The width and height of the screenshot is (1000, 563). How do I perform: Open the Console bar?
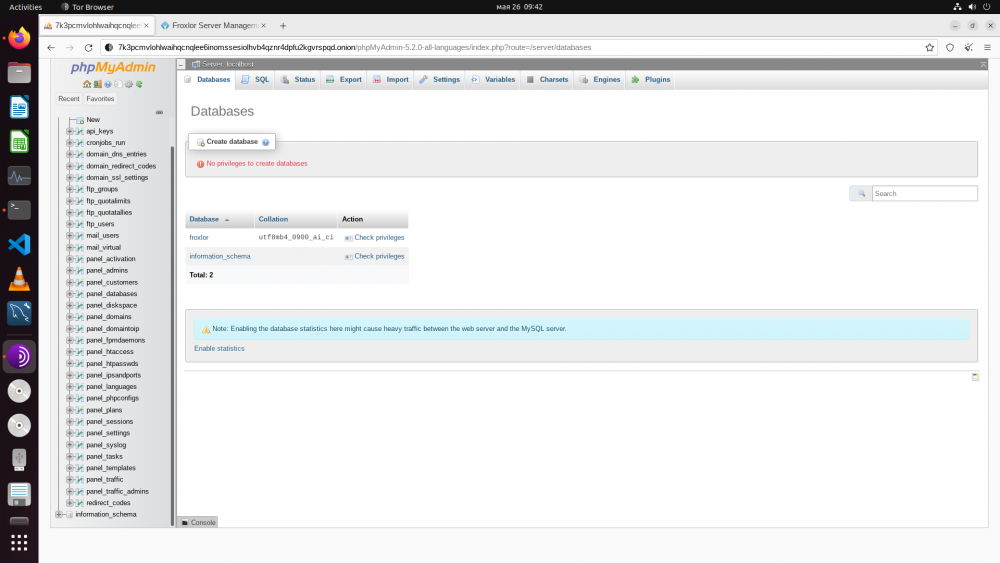coord(198,522)
